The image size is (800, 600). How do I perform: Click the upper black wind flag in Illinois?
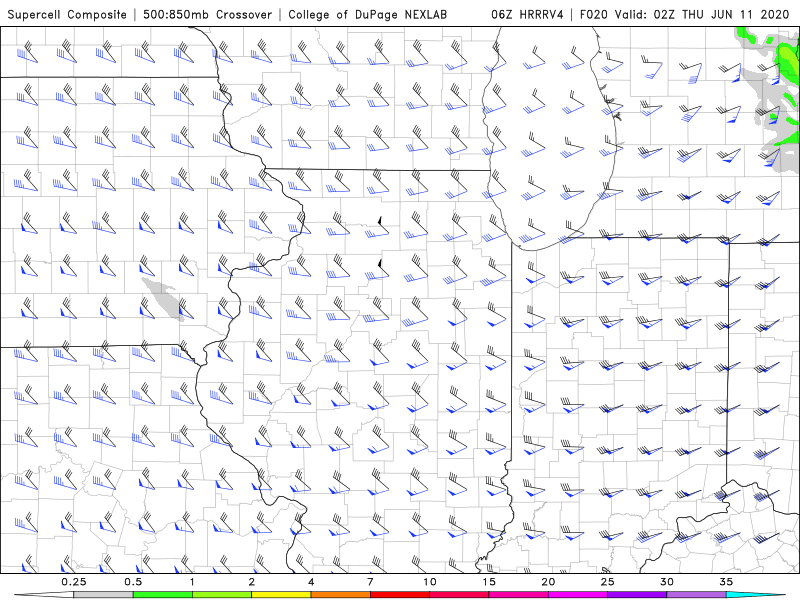380,221
